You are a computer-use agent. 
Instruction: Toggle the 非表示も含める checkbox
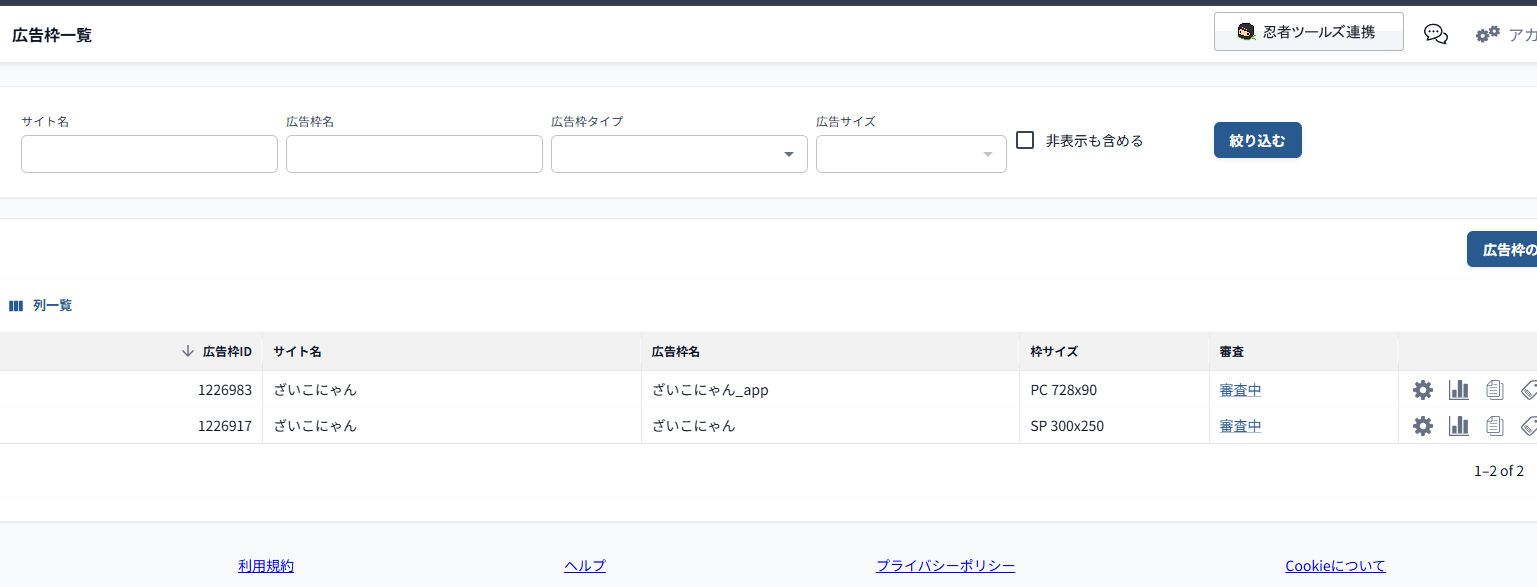(1025, 140)
